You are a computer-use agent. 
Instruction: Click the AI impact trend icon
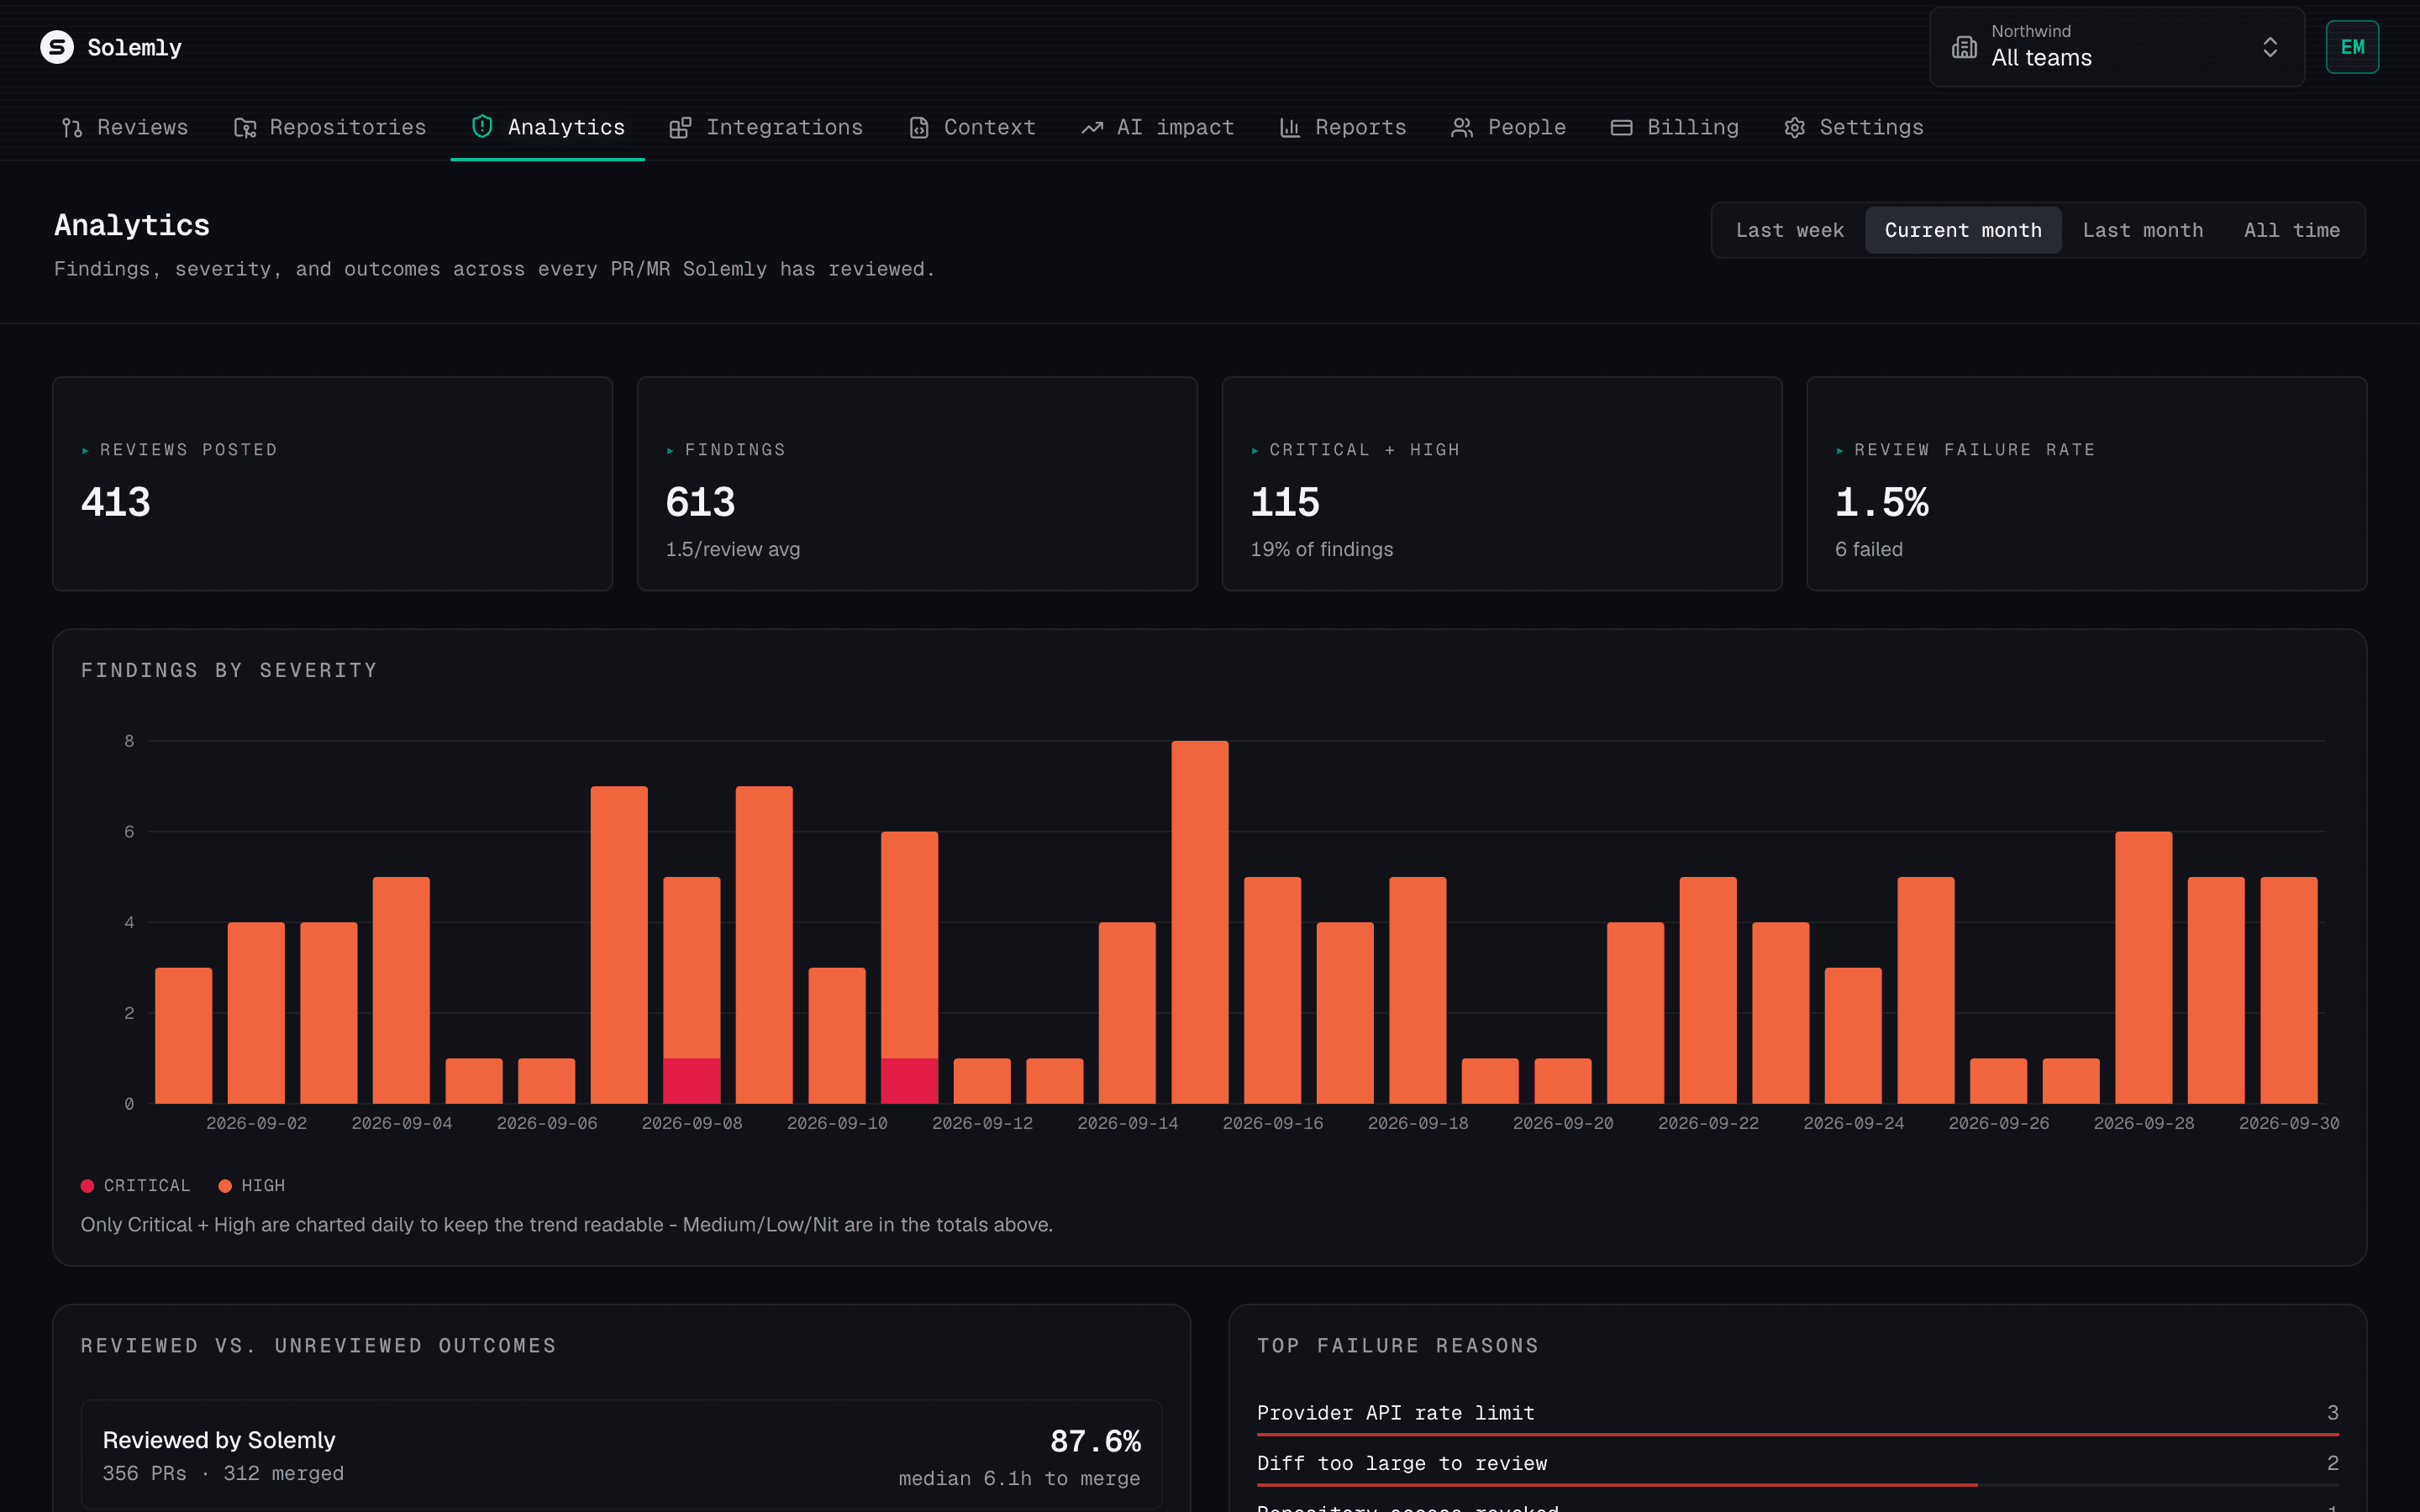tap(1092, 128)
